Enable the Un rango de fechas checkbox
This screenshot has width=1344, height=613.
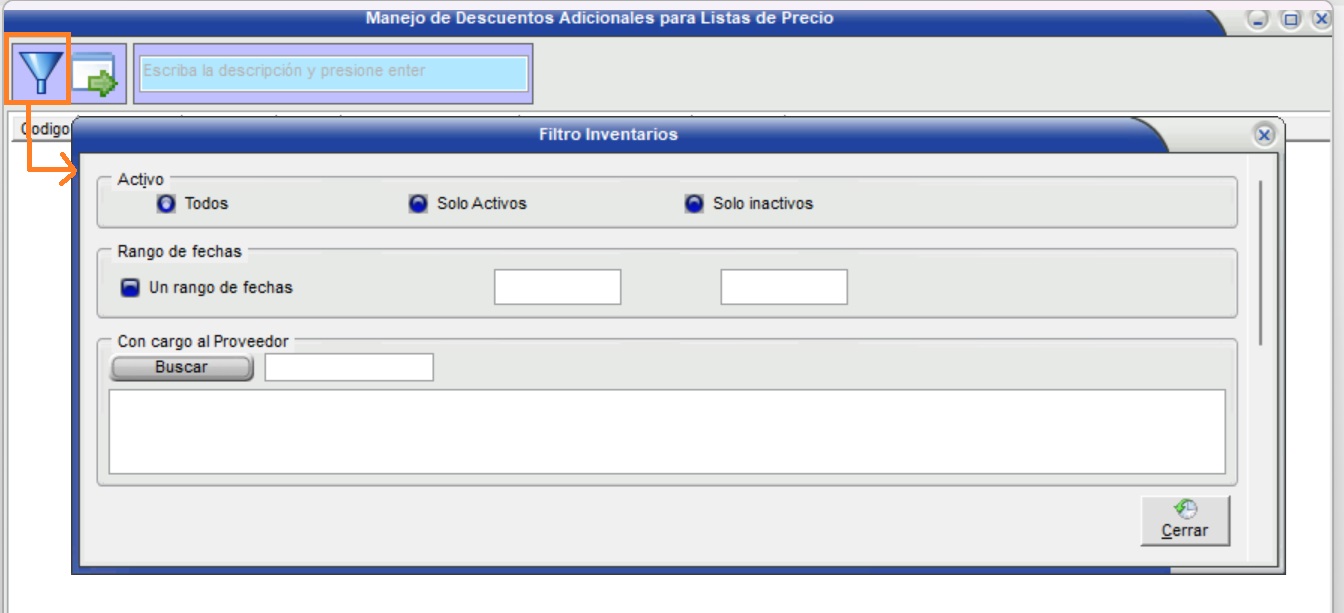coord(130,288)
